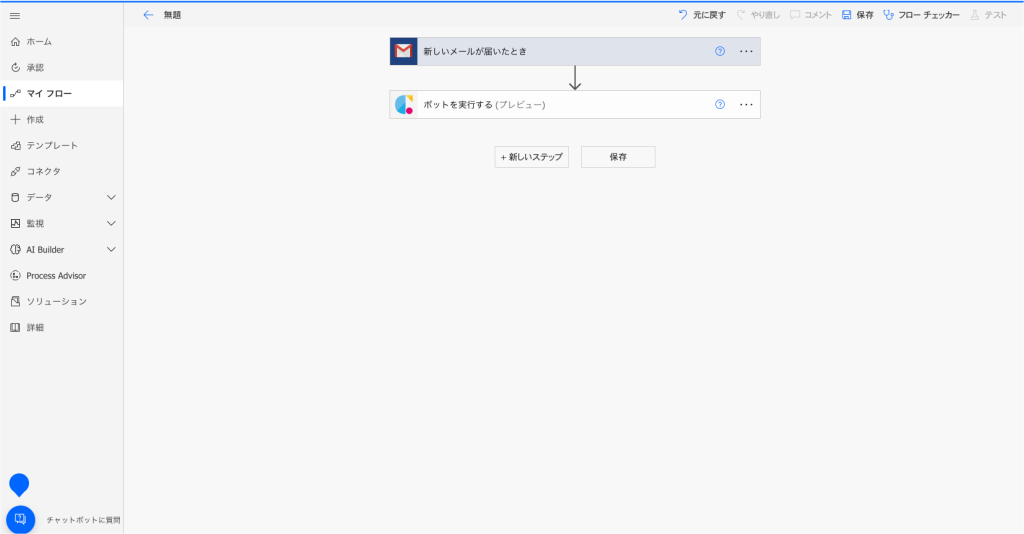The width and height of the screenshot is (1024, 534).
Task: Click the flow title 無題
Action: 172,15
